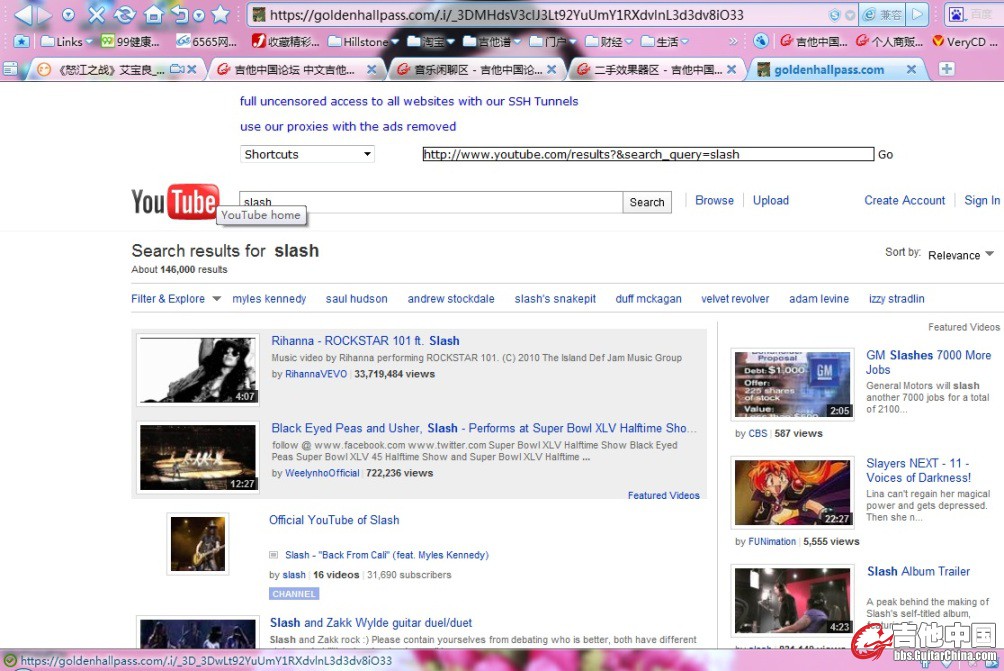This screenshot has height=671, width=1004.
Task: Open the 99健康 bookmark
Action: pos(130,42)
